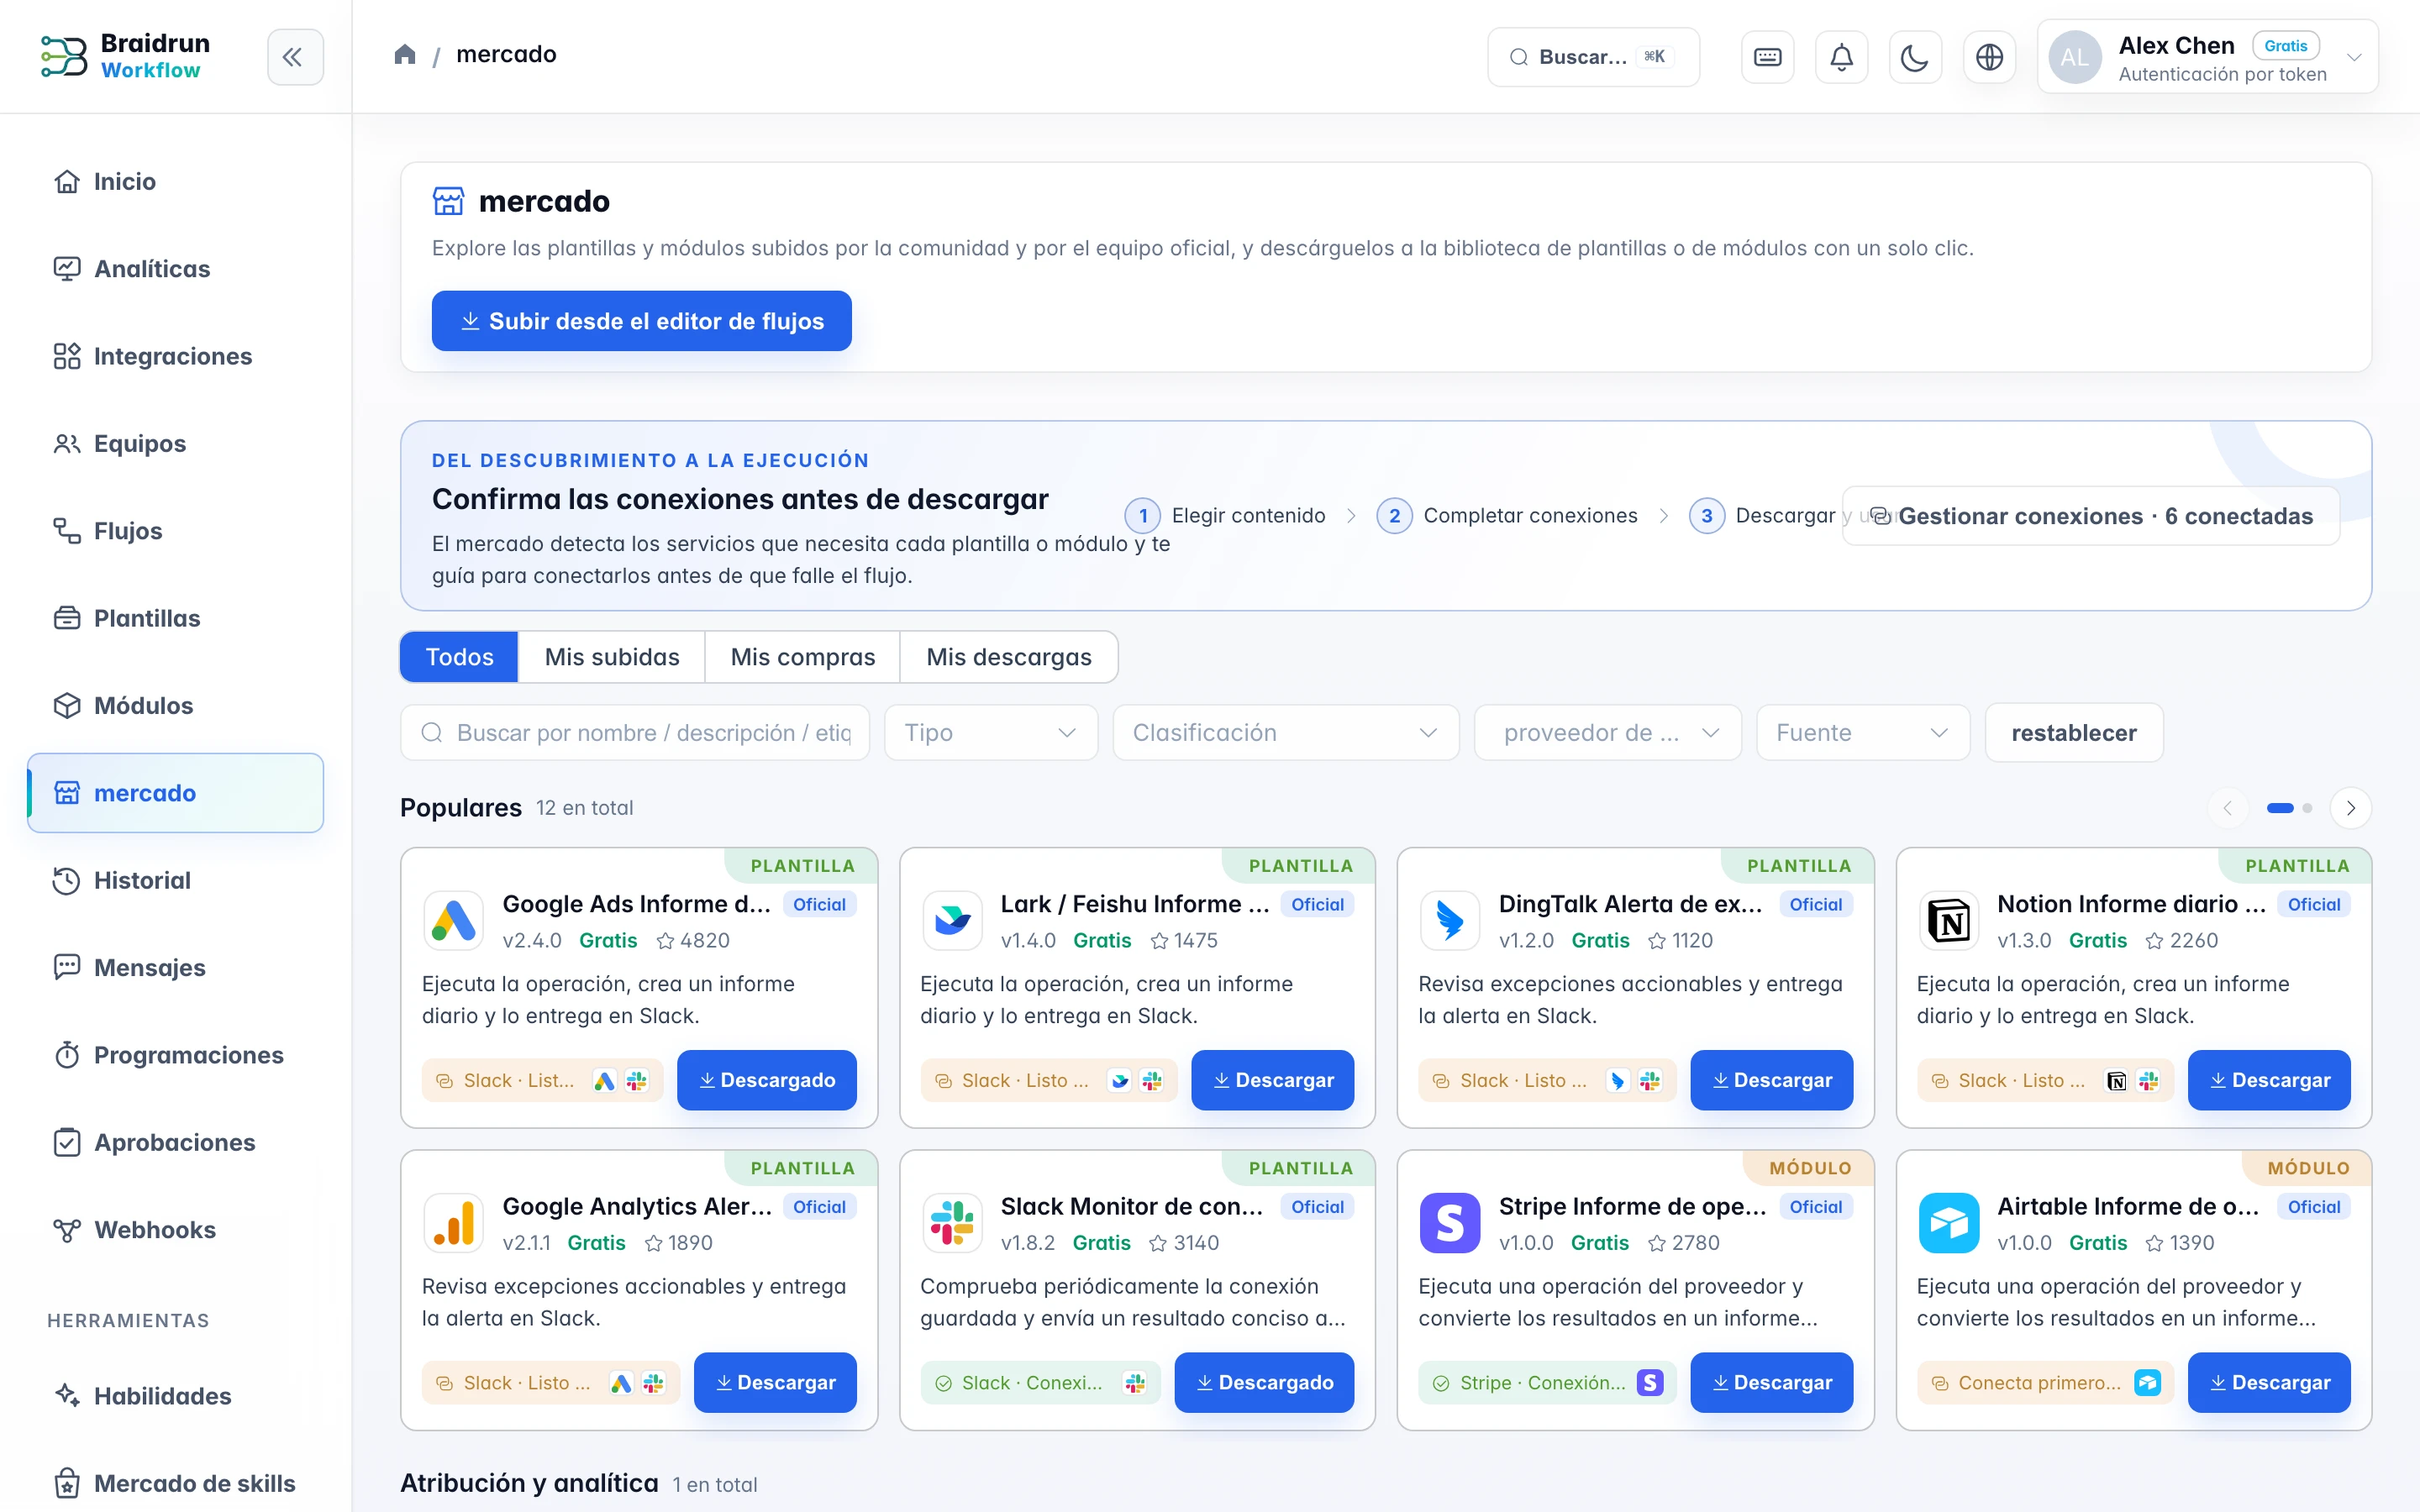The image size is (2420, 1512).
Task: Open Google Ads Informe card title
Action: (x=636, y=904)
